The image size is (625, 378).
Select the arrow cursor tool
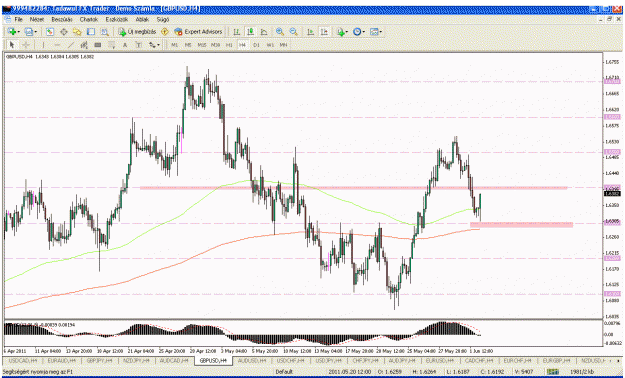[12, 45]
